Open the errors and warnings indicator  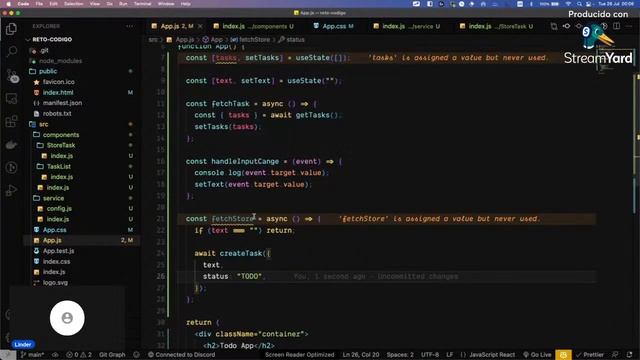(x=79, y=355)
